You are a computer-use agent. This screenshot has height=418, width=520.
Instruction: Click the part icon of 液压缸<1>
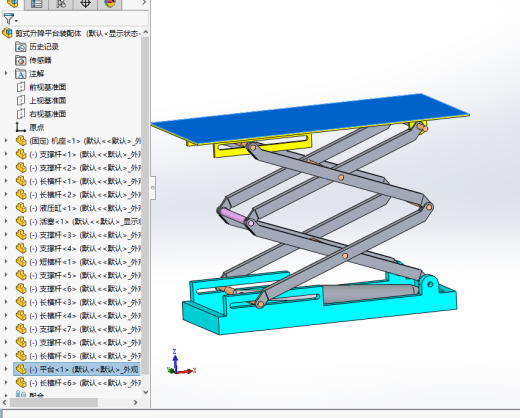pos(21,208)
